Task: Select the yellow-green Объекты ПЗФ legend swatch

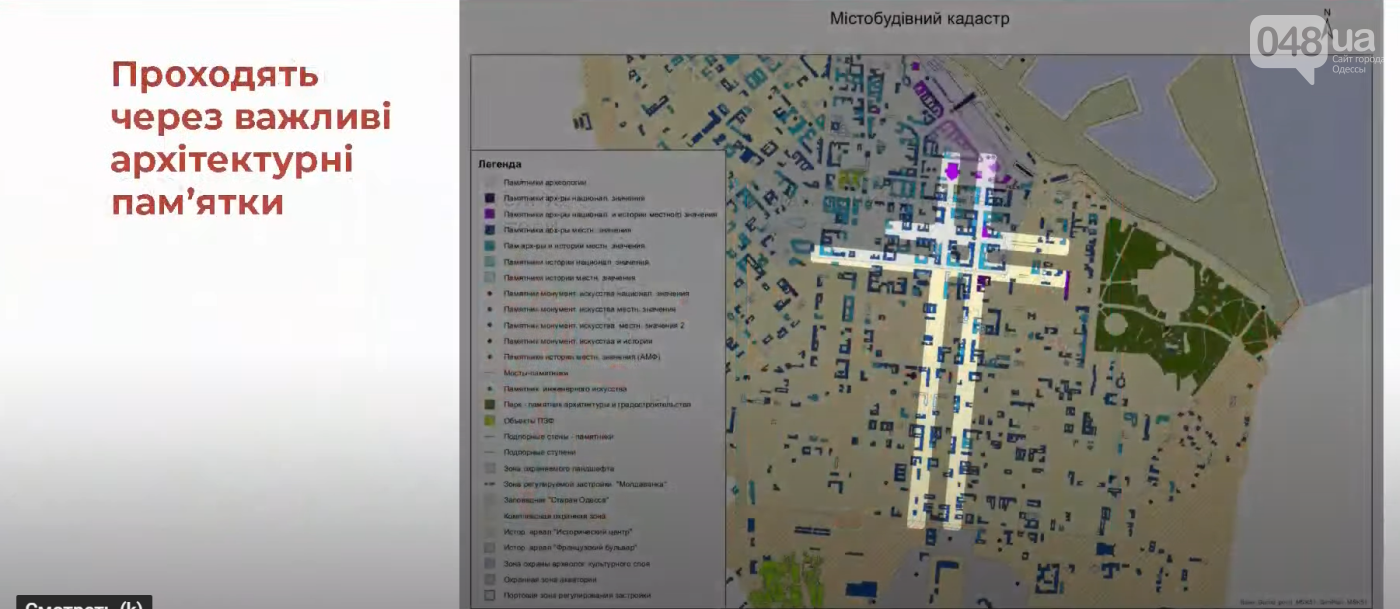Action: (488, 421)
